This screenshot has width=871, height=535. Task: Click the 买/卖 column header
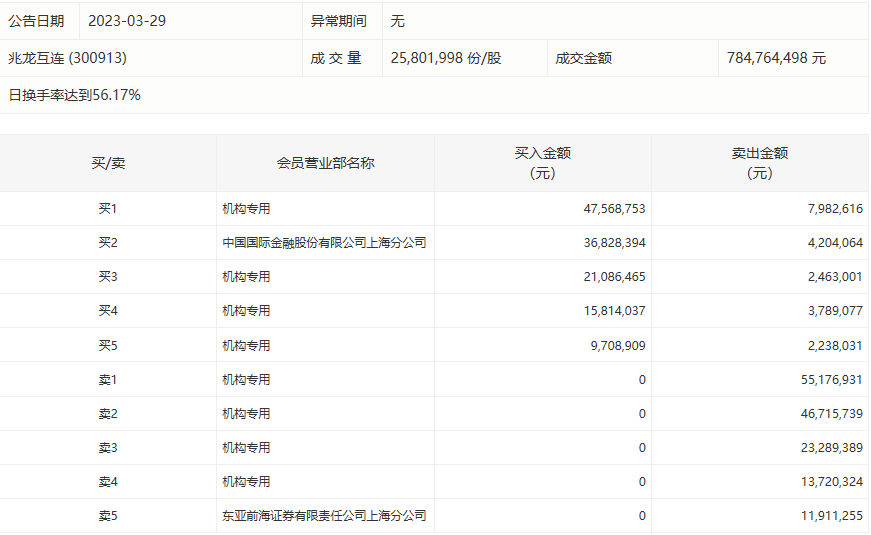108,163
